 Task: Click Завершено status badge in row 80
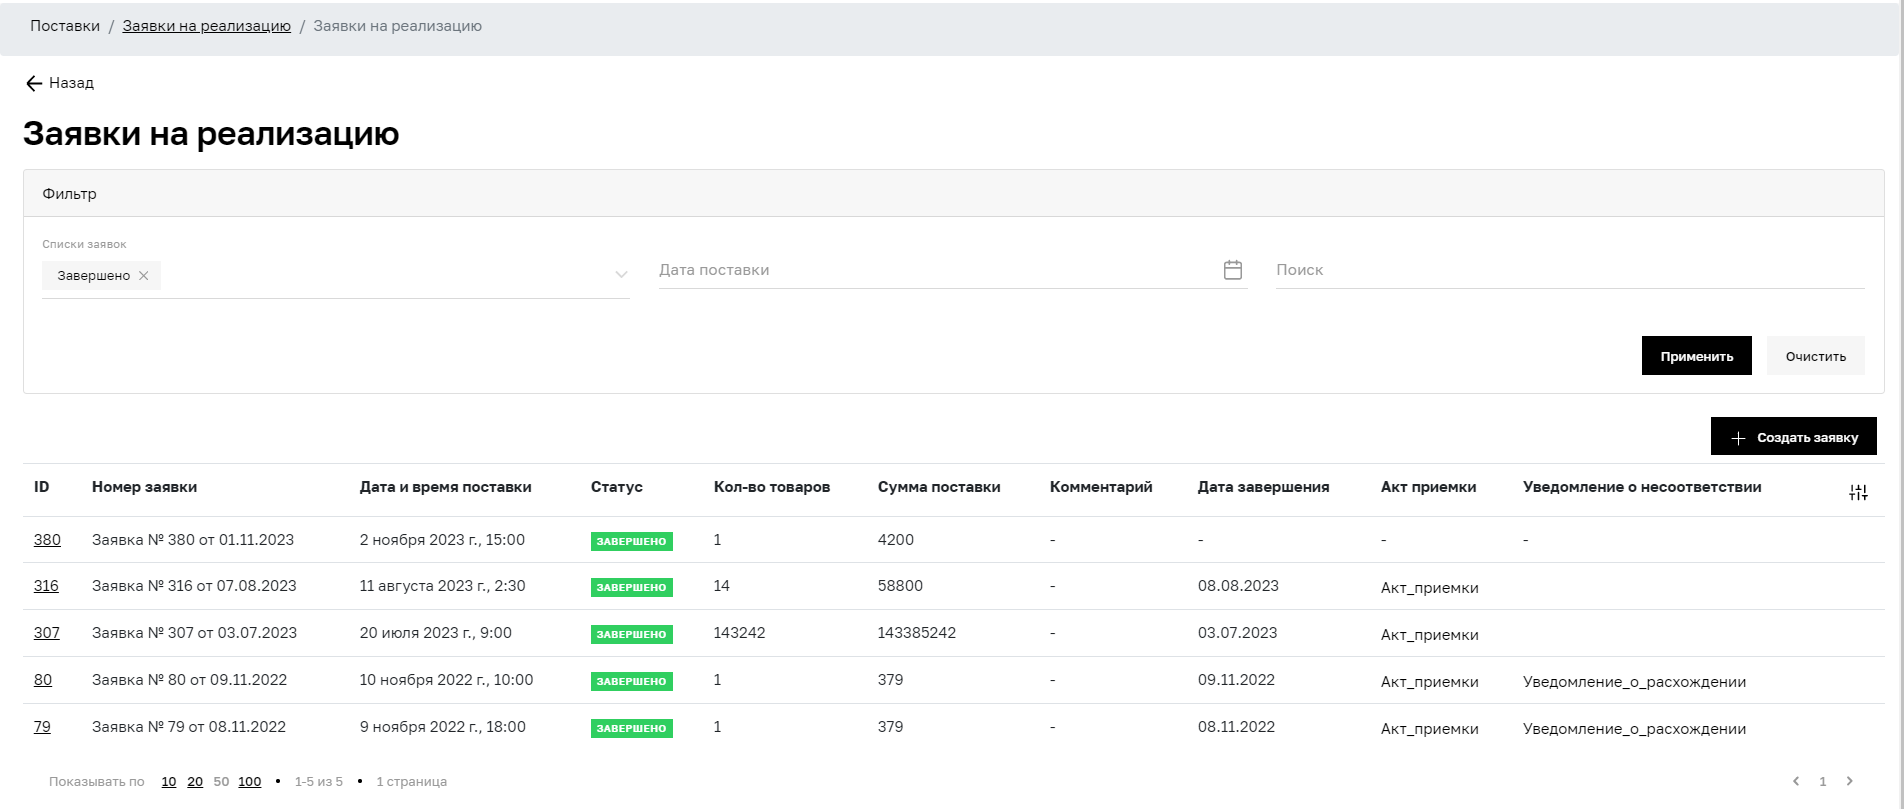[x=632, y=681]
